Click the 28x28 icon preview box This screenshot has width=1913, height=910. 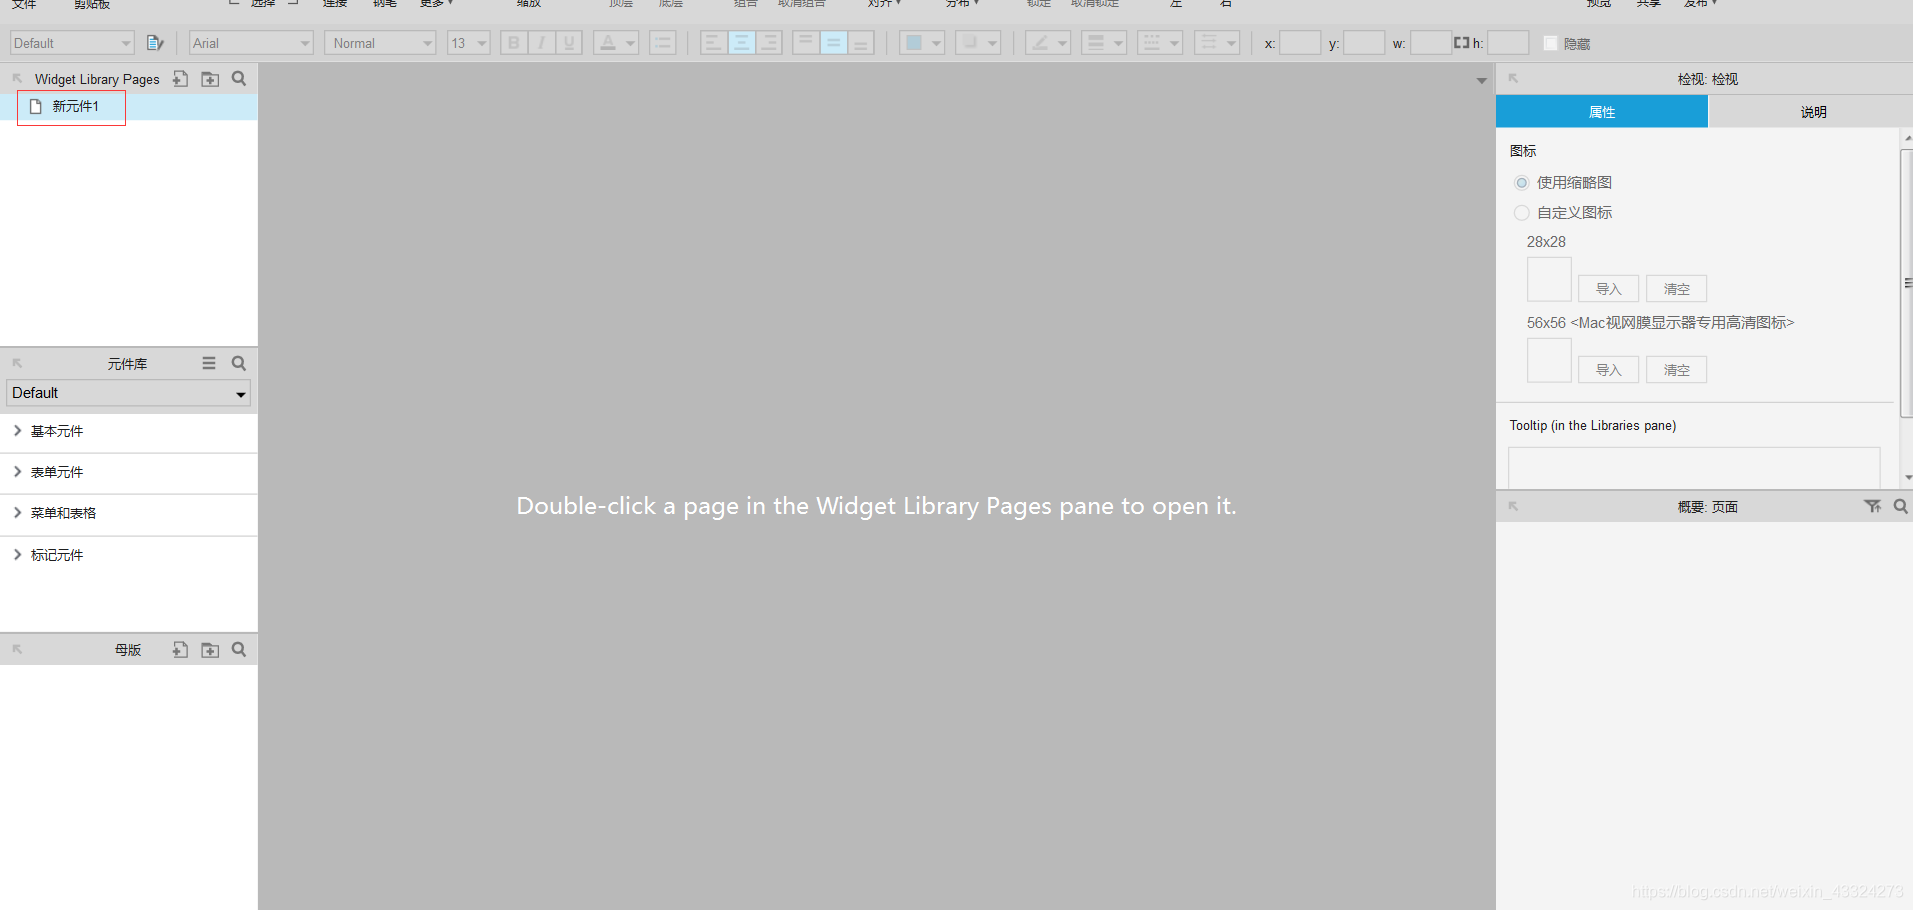click(1549, 279)
